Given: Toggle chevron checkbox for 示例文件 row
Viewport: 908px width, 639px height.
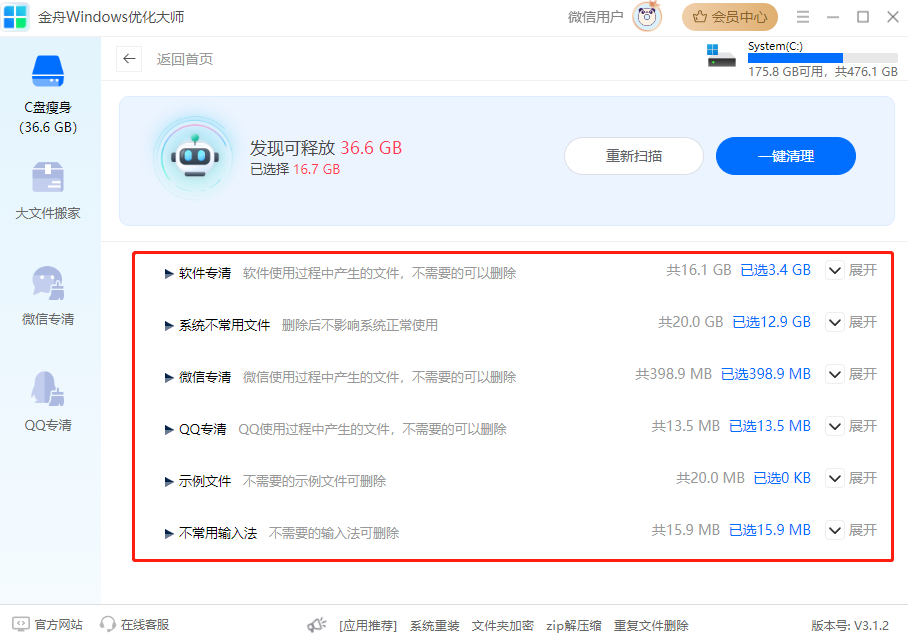Looking at the screenshot, I should tap(834, 478).
